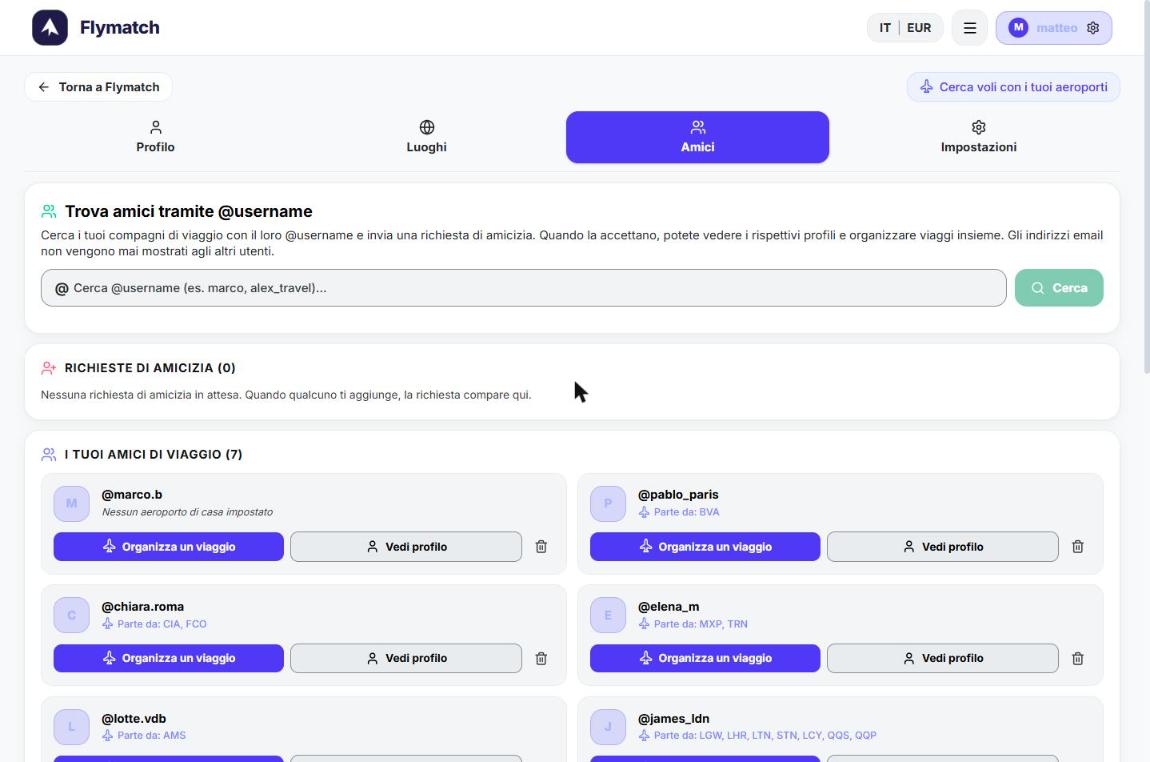Remove @elena_m using trash icon
The height and width of the screenshot is (762, 1150).
pyautogui.click(x=1077, y=659)
